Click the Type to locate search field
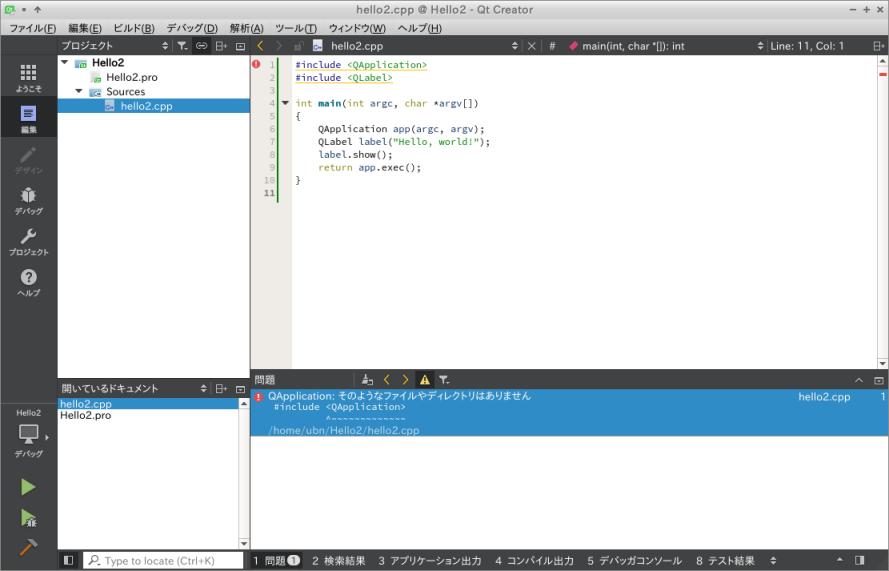Image resolution: width=889 pixels, height=571 pixels. [x=163, y=560]
